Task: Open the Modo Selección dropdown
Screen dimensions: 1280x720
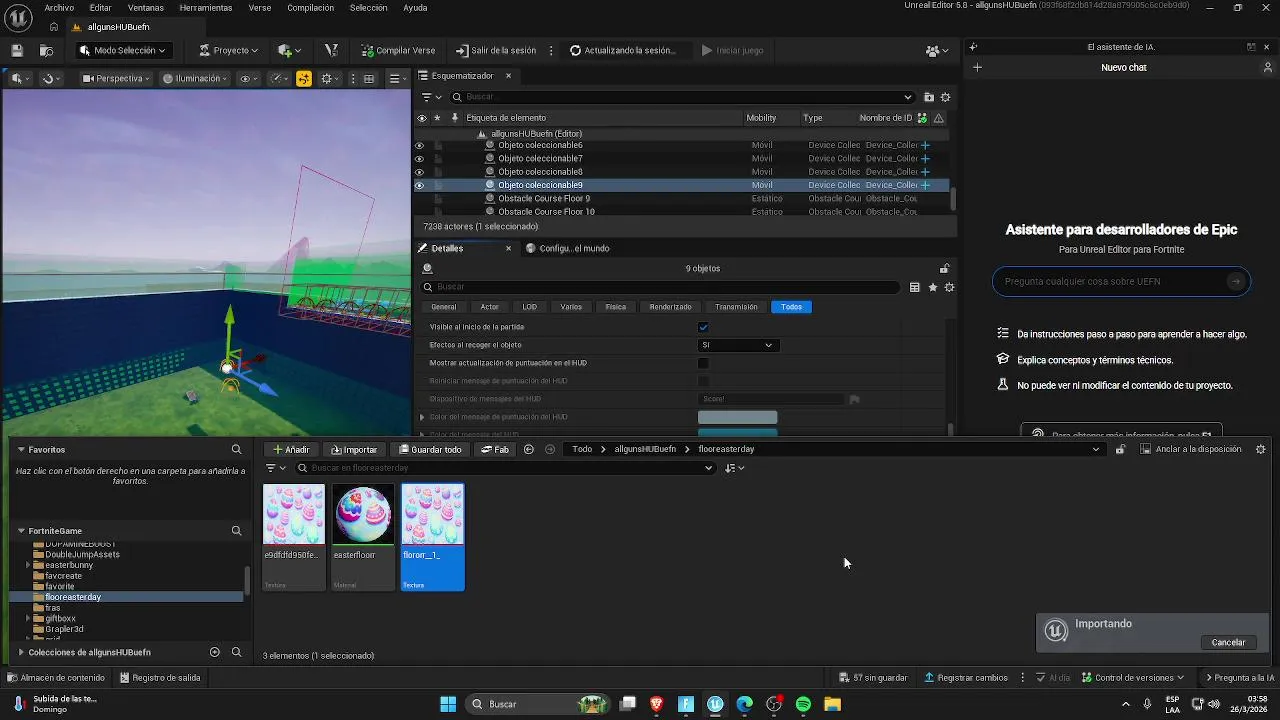Action: pos(123,50)
